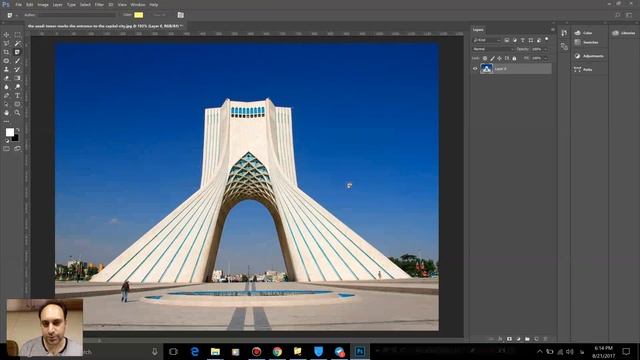Viewport: 640px width, 360px height.
Task: Select the Dodge tool
Action: tap(17, 87)
